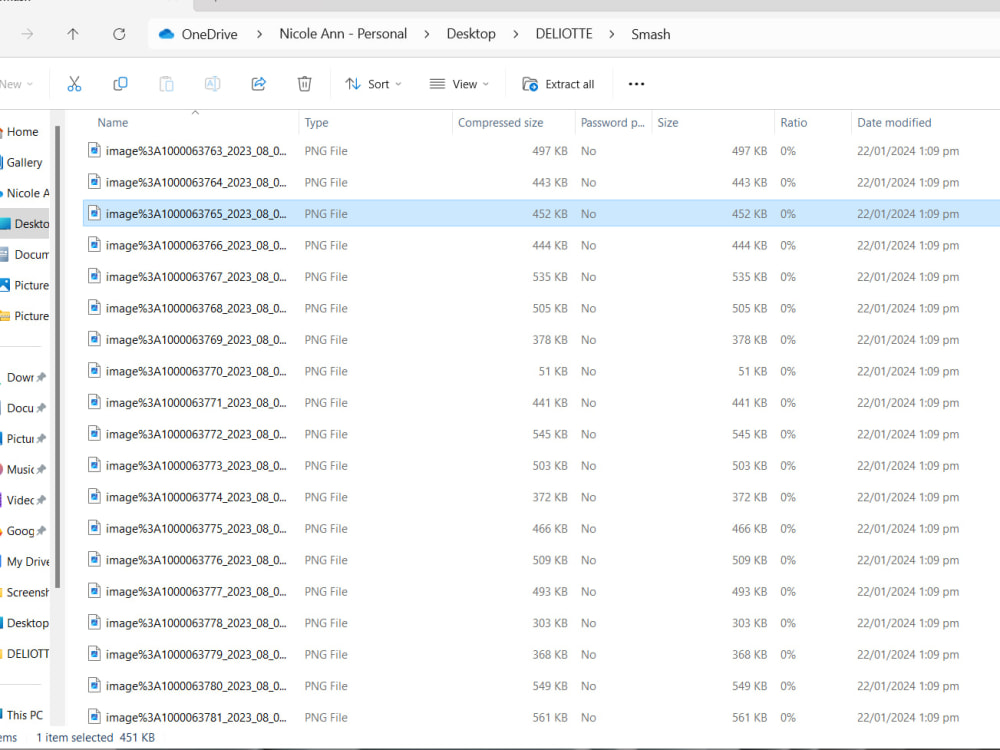This screenshot has height=750, width=1000.
Task: Click the Rename icon in toolbar
Action: tap(212, 84)
